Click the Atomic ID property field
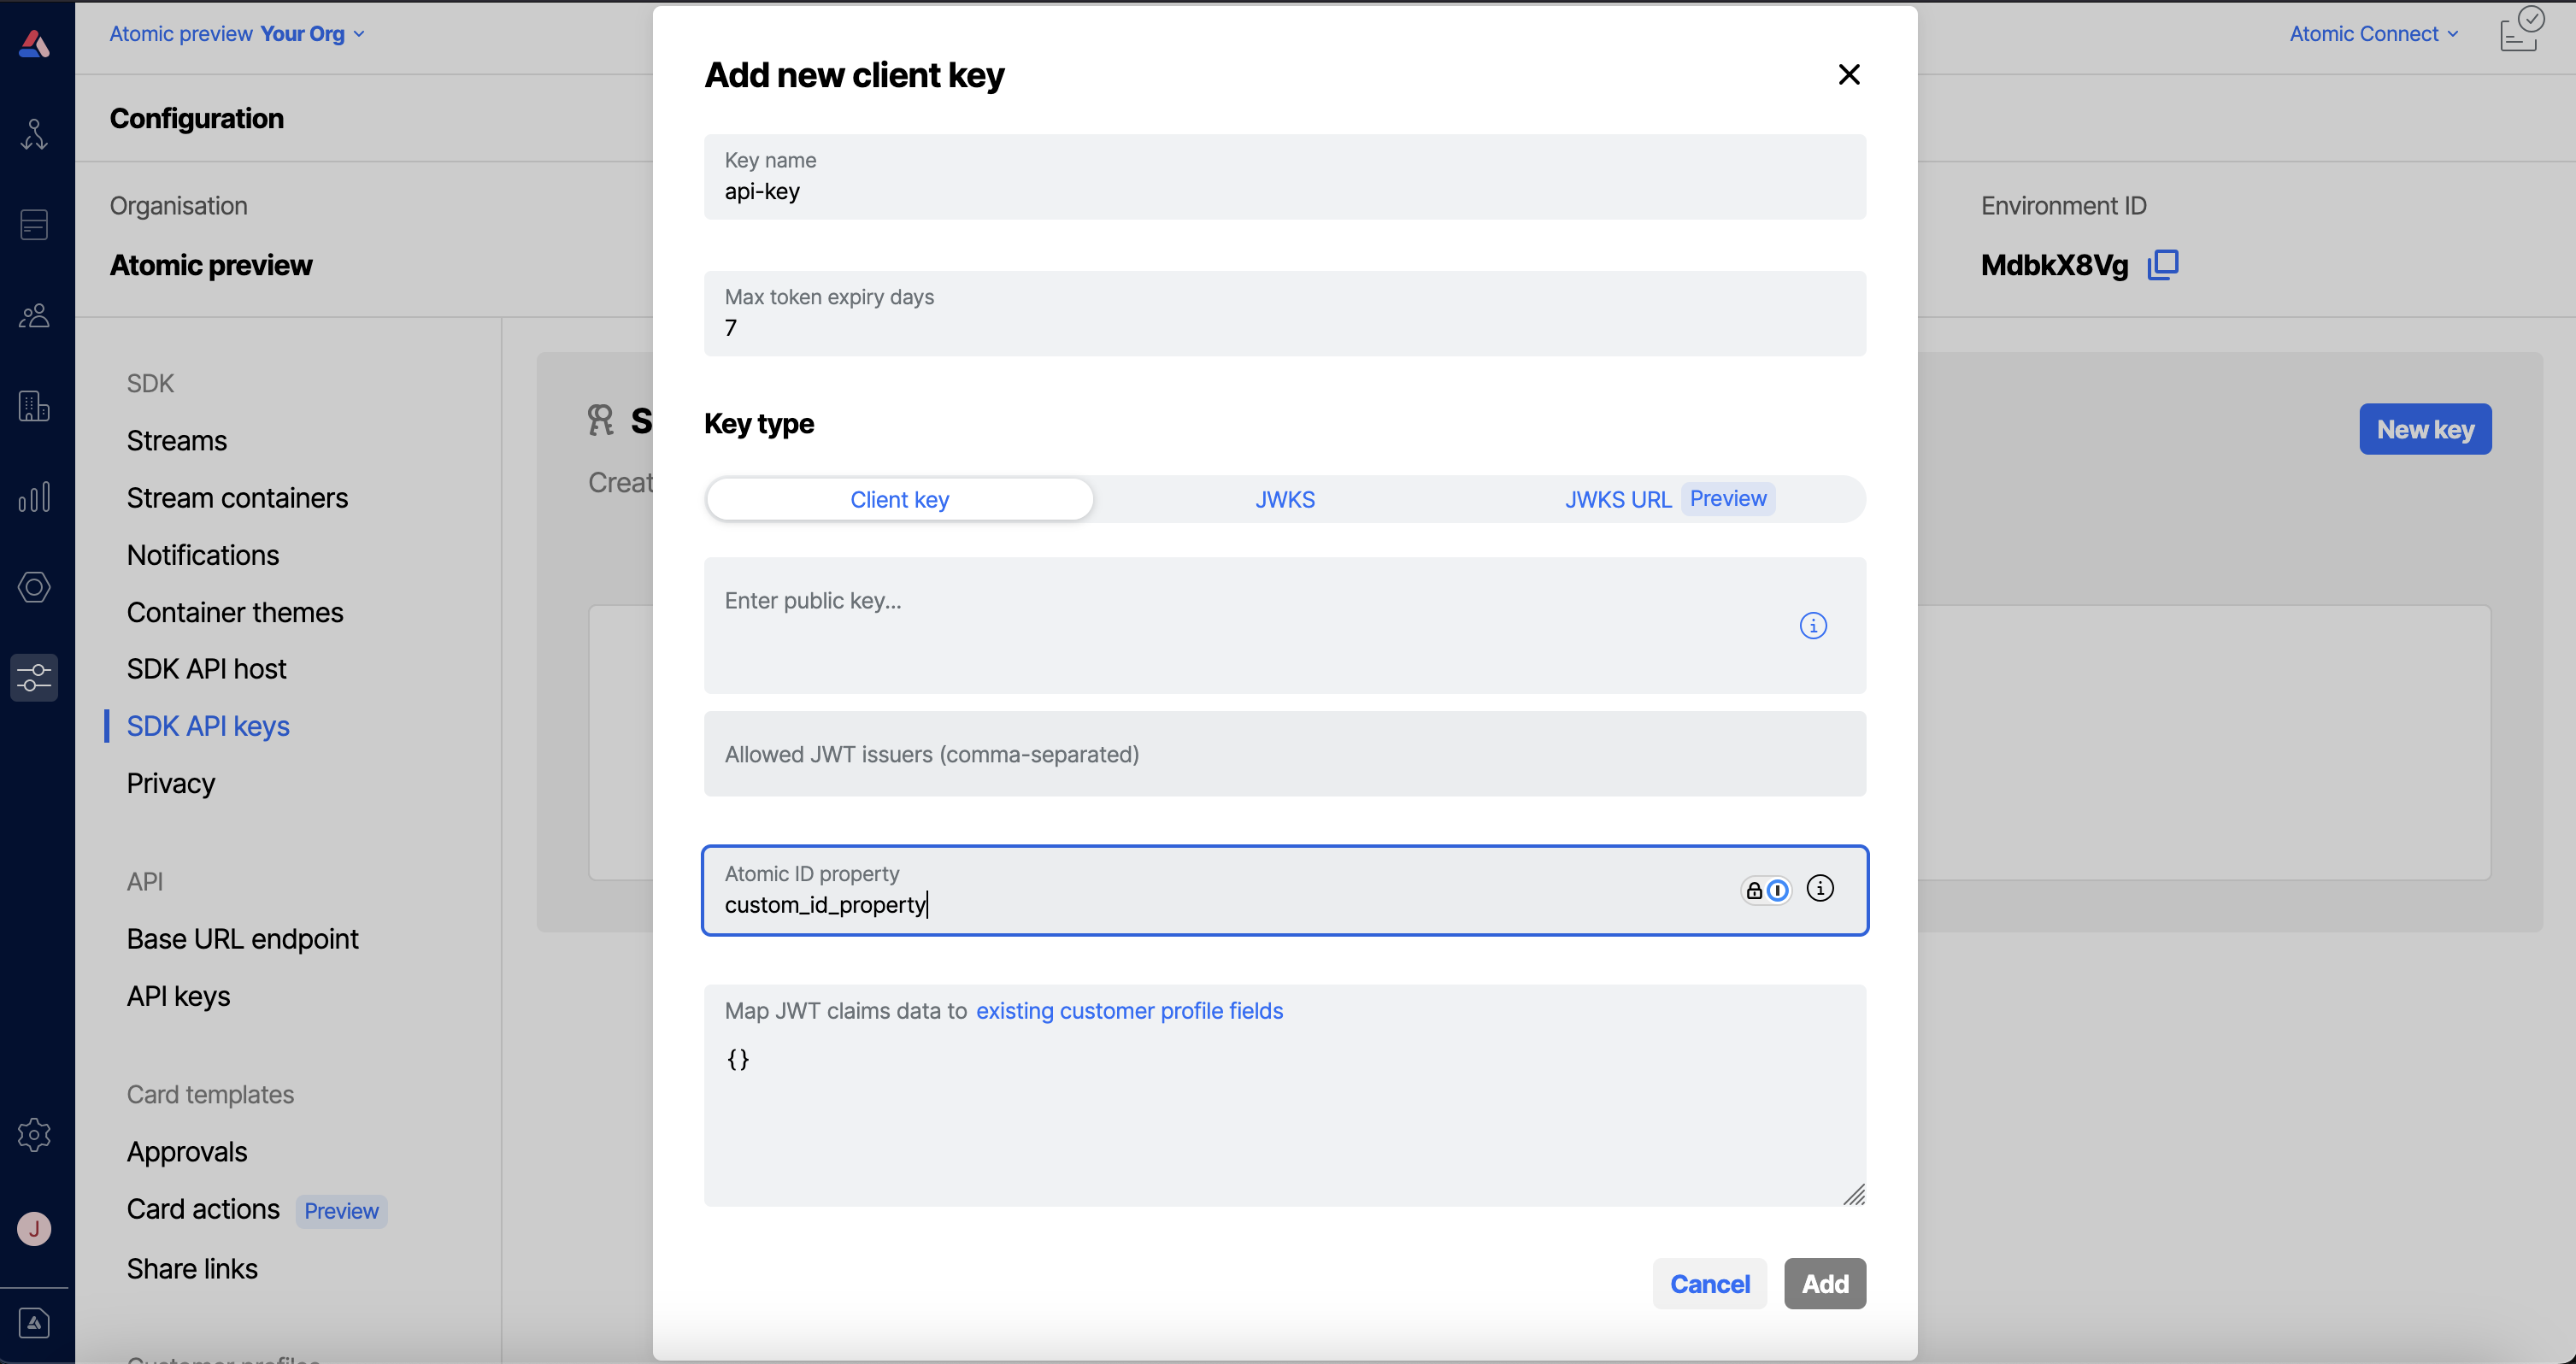 1285,891
